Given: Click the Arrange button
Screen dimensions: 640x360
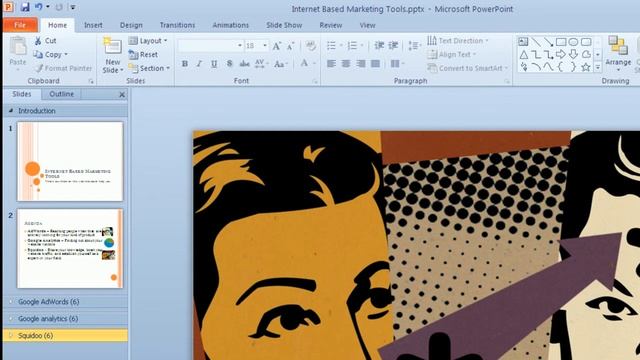Looking at the screenshot, I should tap(618, 53).
